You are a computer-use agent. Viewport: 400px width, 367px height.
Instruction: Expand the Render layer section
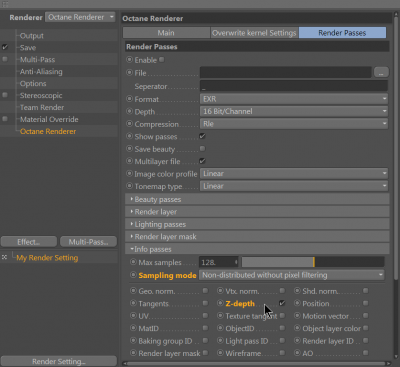point(257,212)
